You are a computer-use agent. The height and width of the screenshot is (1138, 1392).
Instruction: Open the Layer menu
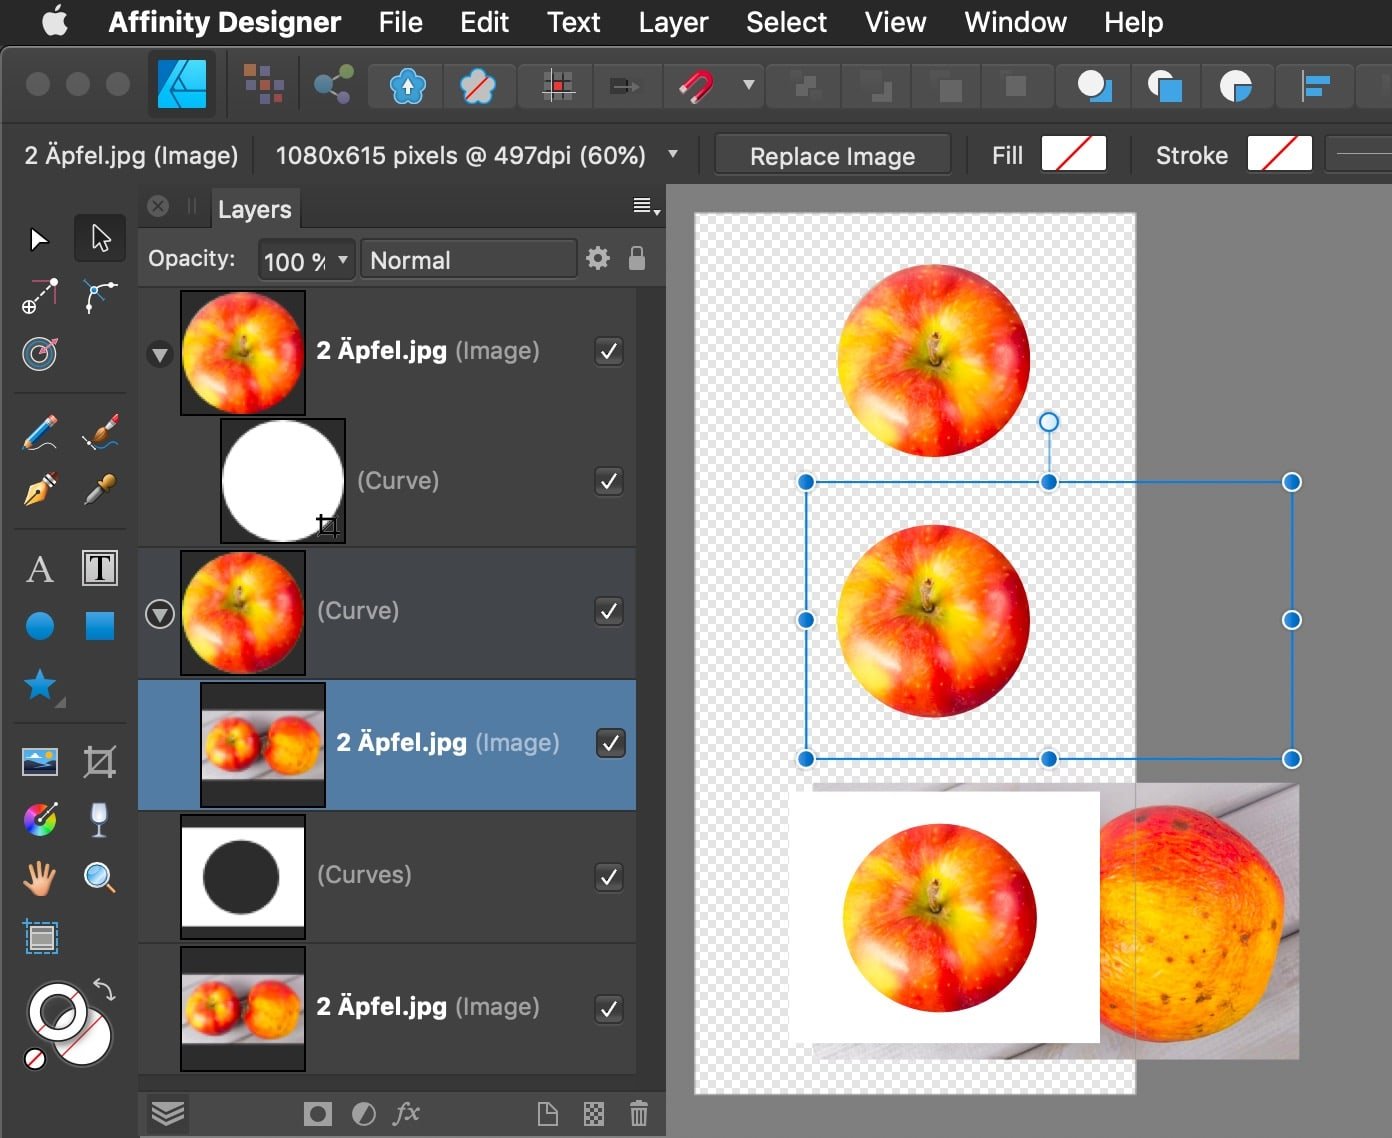coord(673,22)
